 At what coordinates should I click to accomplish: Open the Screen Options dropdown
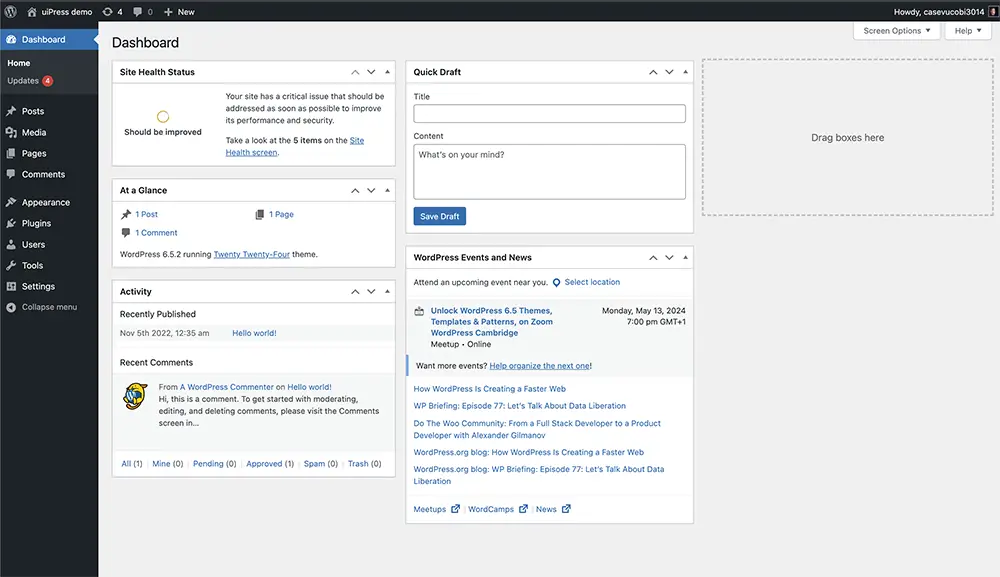[x=897, y=31]
